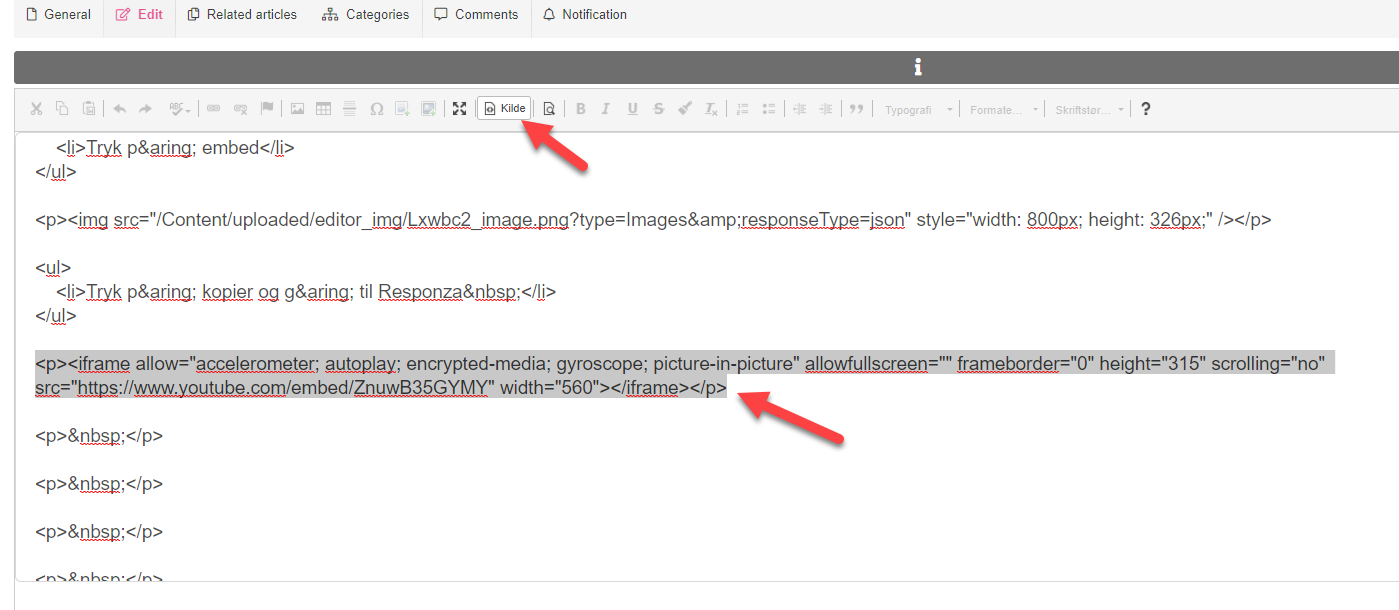The height and width of the screenshot is (610, 1399).
Task: Click the info icon in gray bar
Action: click(x=917, y=67)
